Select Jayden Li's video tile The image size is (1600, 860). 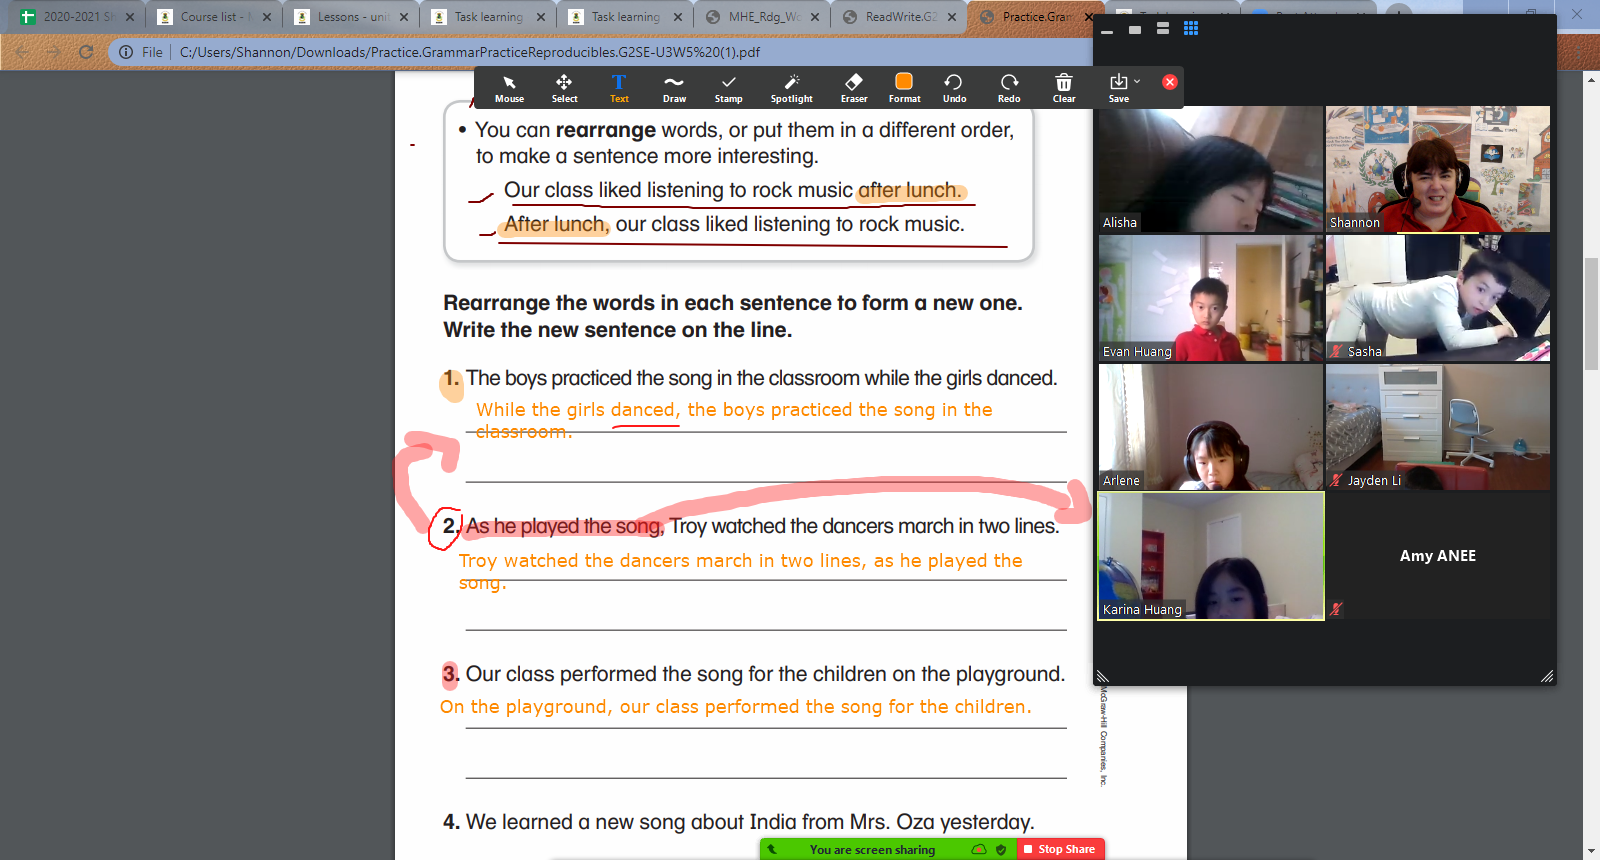coord(1438,427)
